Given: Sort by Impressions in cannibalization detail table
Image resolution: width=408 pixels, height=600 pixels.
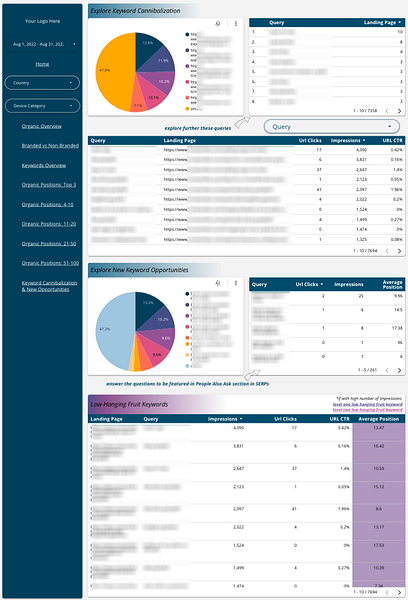Looking at the screenshot, I should [x=348, y=140].
